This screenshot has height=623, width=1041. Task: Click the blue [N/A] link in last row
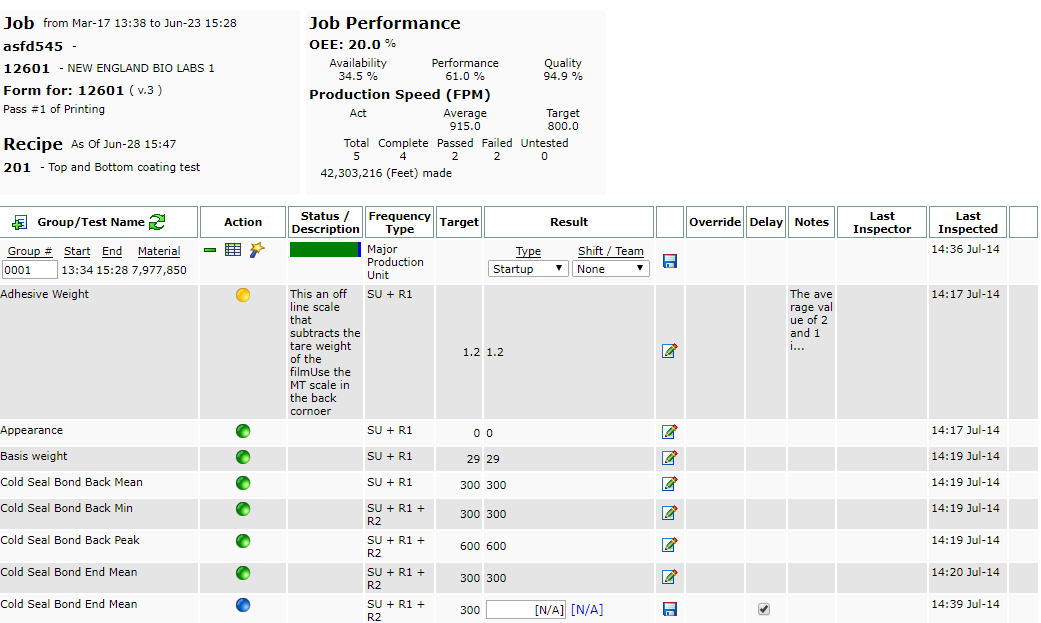tap(587, 610)
